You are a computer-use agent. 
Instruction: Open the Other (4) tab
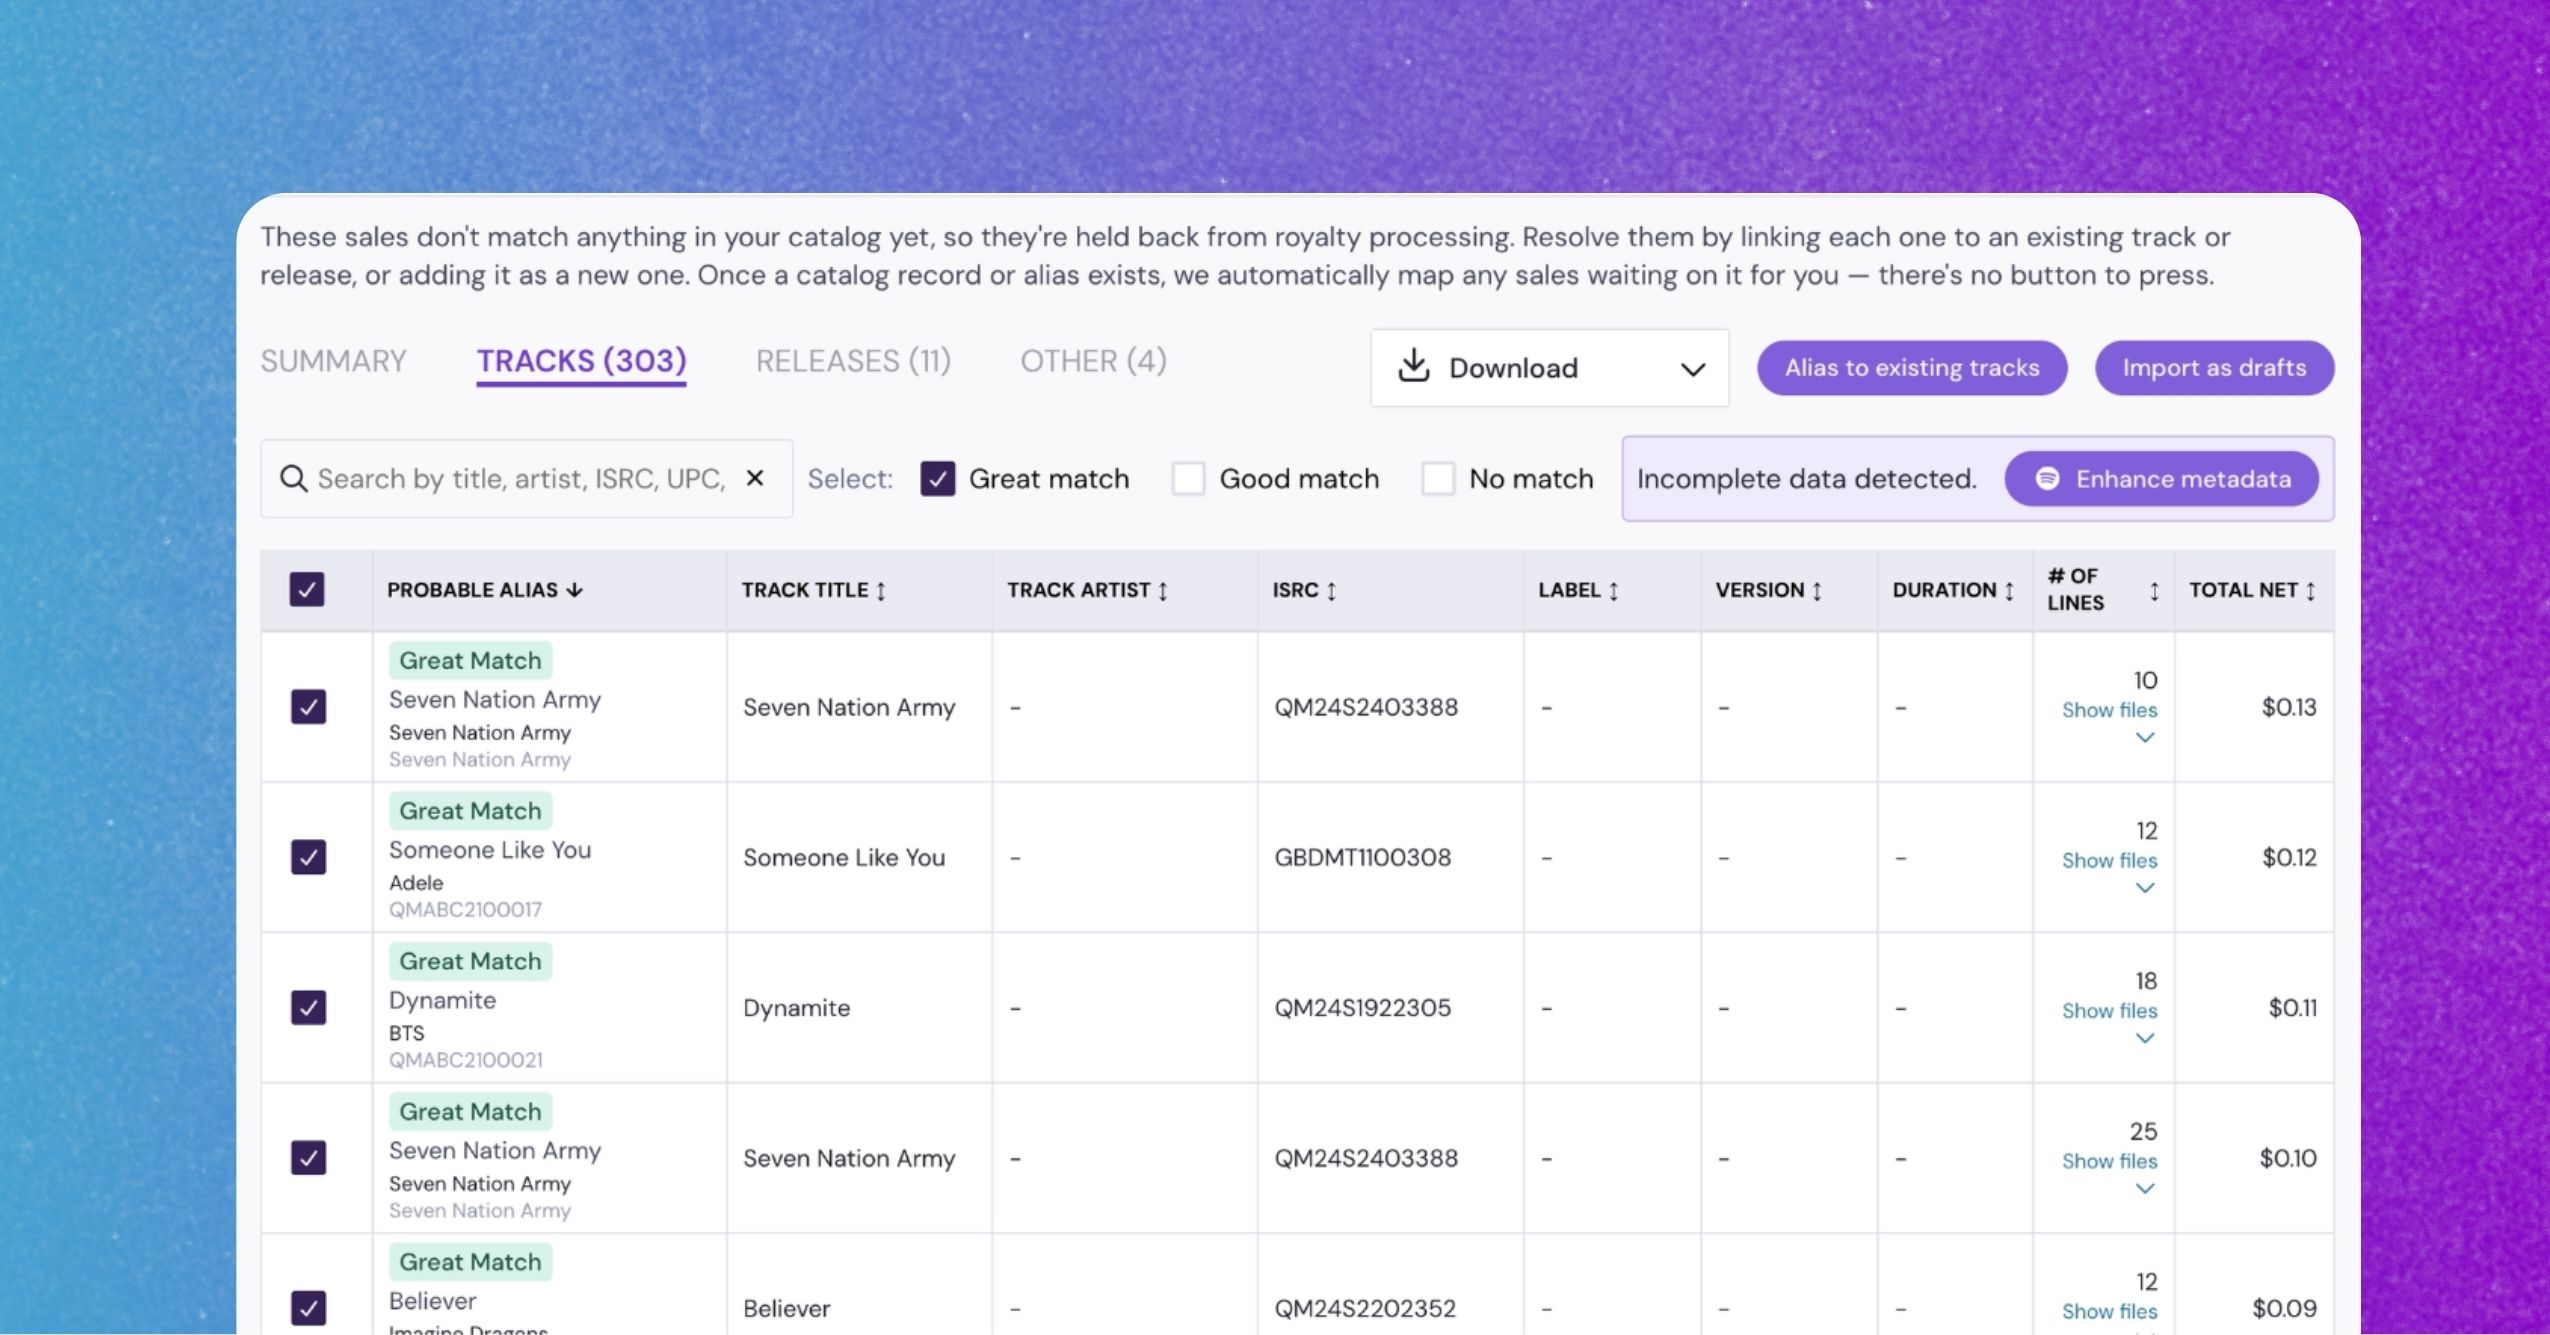pyautogui.click(x=1093, y=361)
